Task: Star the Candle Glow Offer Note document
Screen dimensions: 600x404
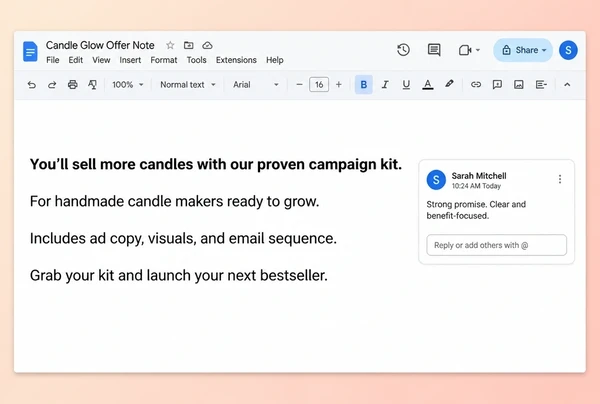Action: point(170,46)
